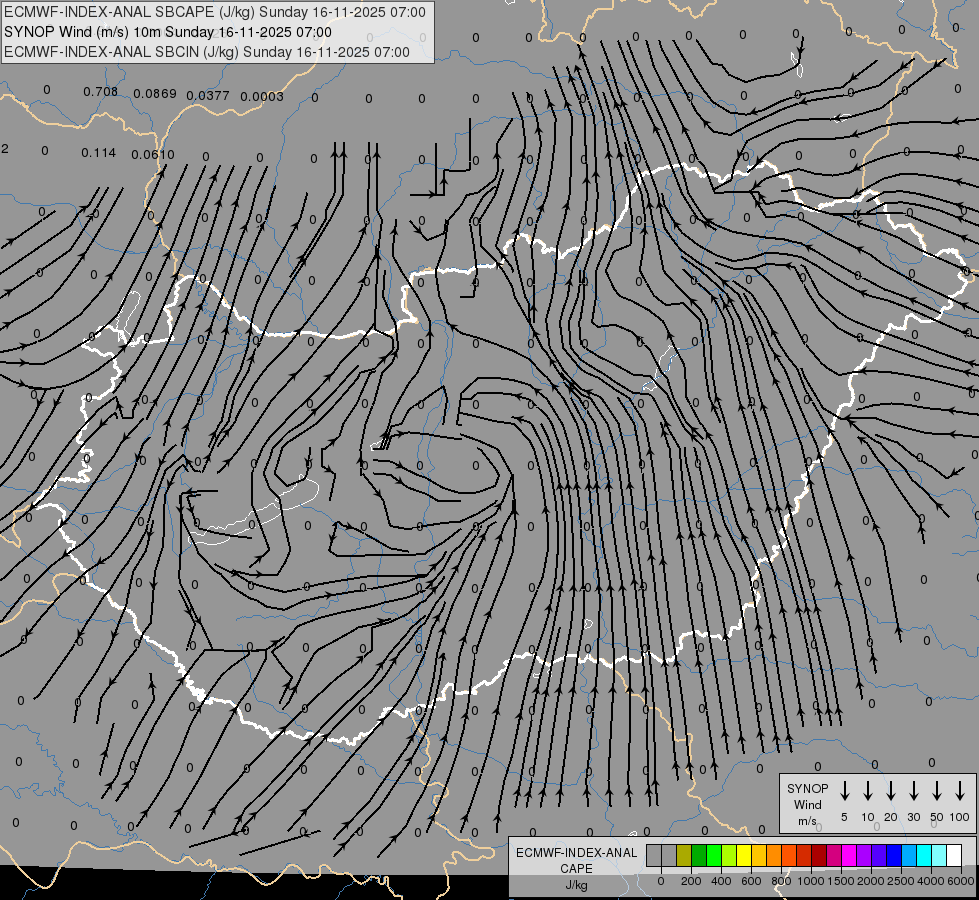The image size is (979, 900).
Task: Click the wind arrow above the 10 label
Action: [x=868, y=791]
